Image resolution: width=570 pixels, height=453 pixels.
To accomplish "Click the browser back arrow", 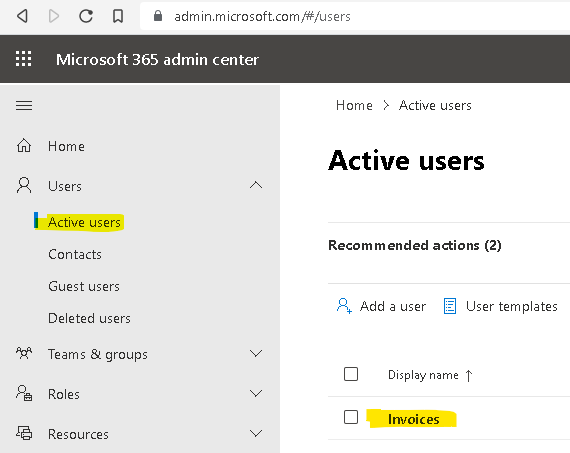I will tap(23, 16).
